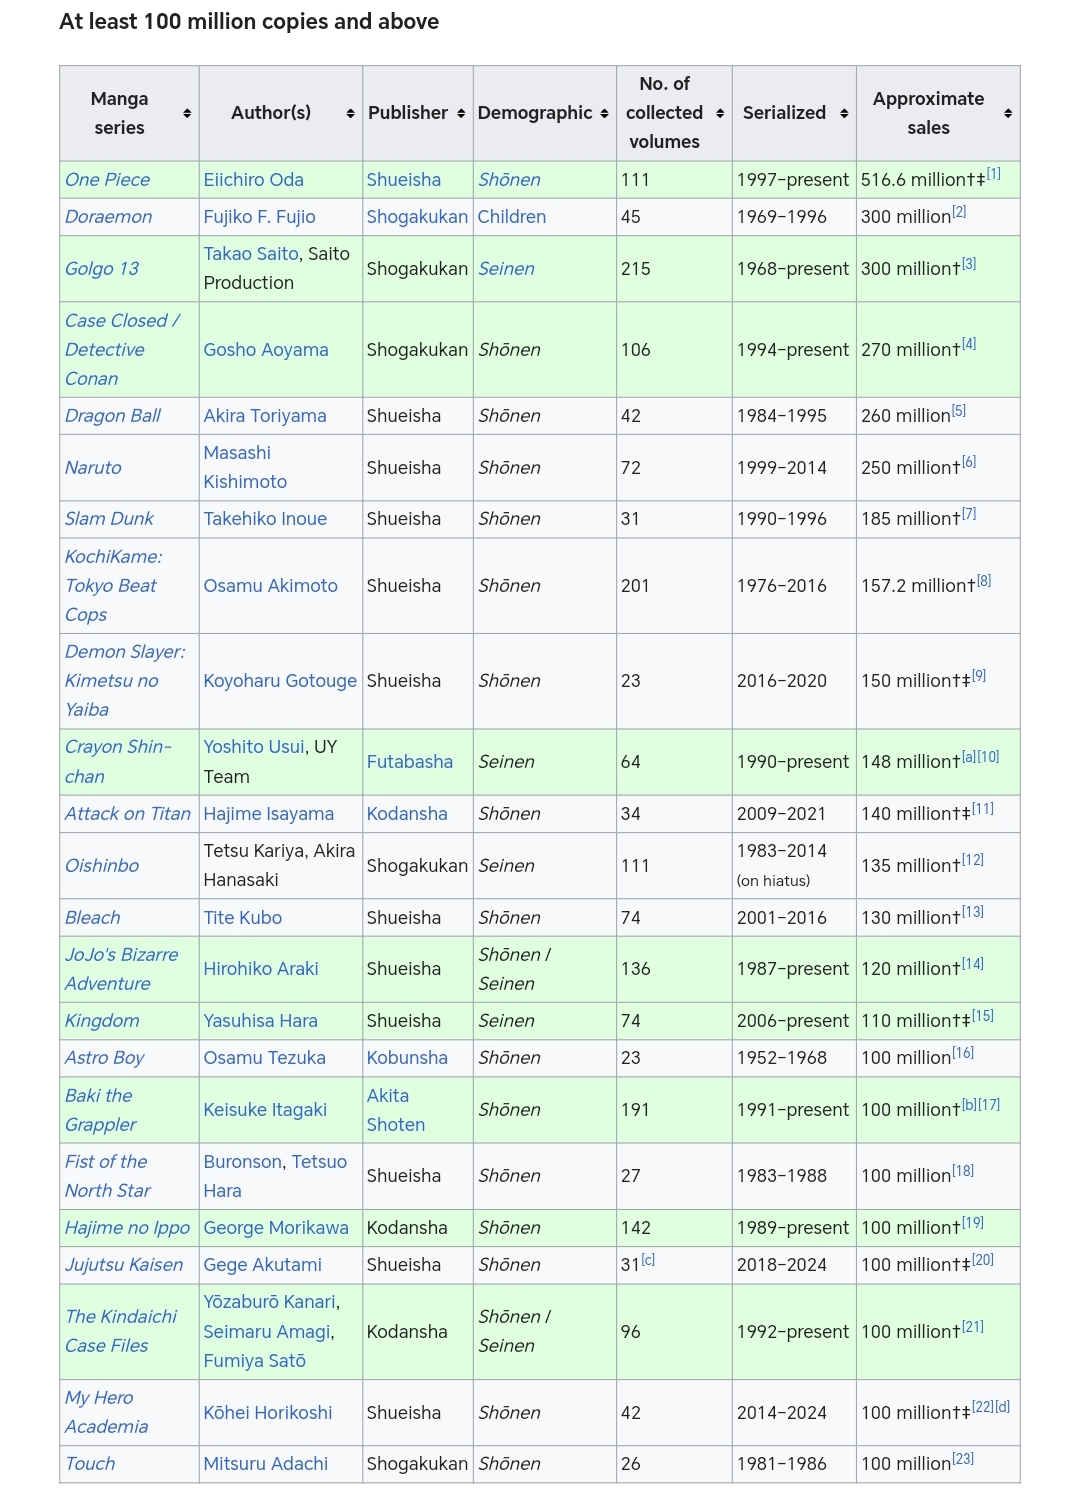Open note [c] on Jujutsu Kaisen volumes
This screenshot has width=1080, height=1490.
tap(648, 1260)
